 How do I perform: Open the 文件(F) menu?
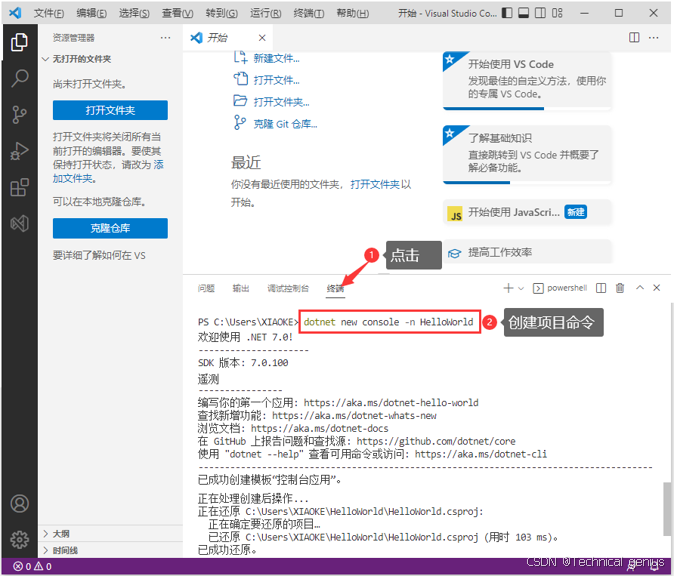pyautogui.click(x=49, y=13)
